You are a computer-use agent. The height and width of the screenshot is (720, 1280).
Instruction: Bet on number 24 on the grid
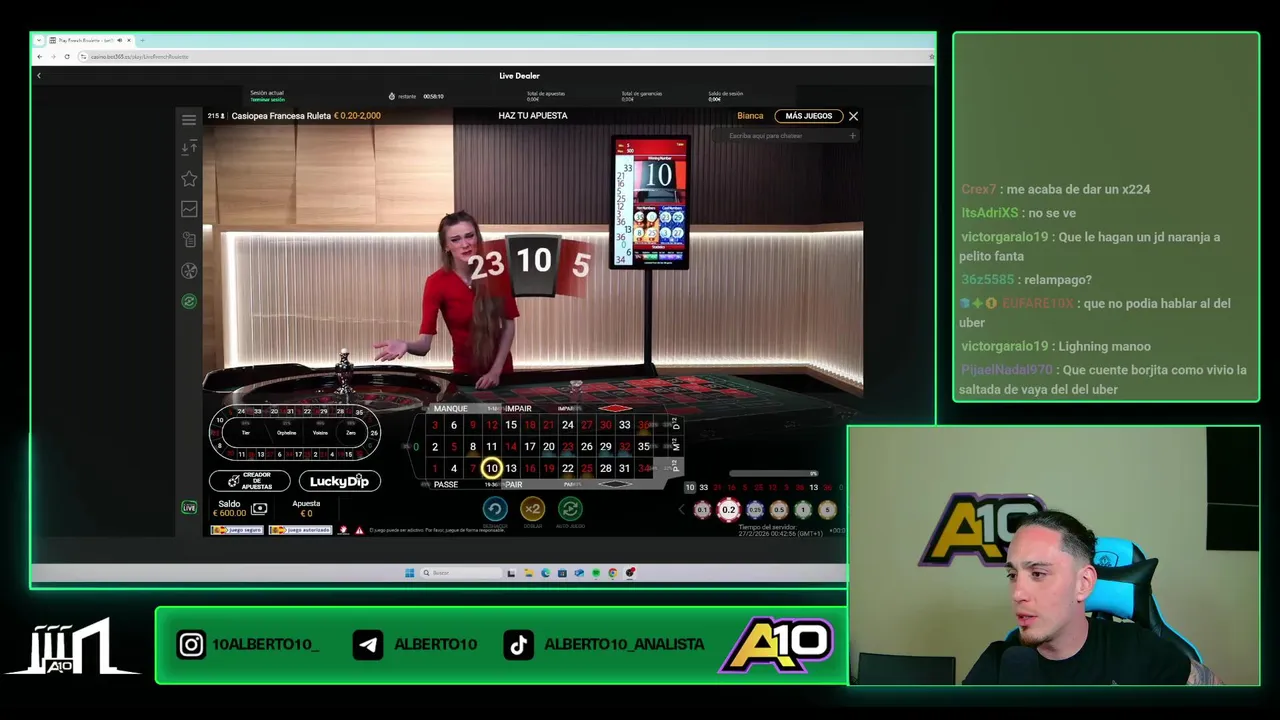[x=568, y=425]
